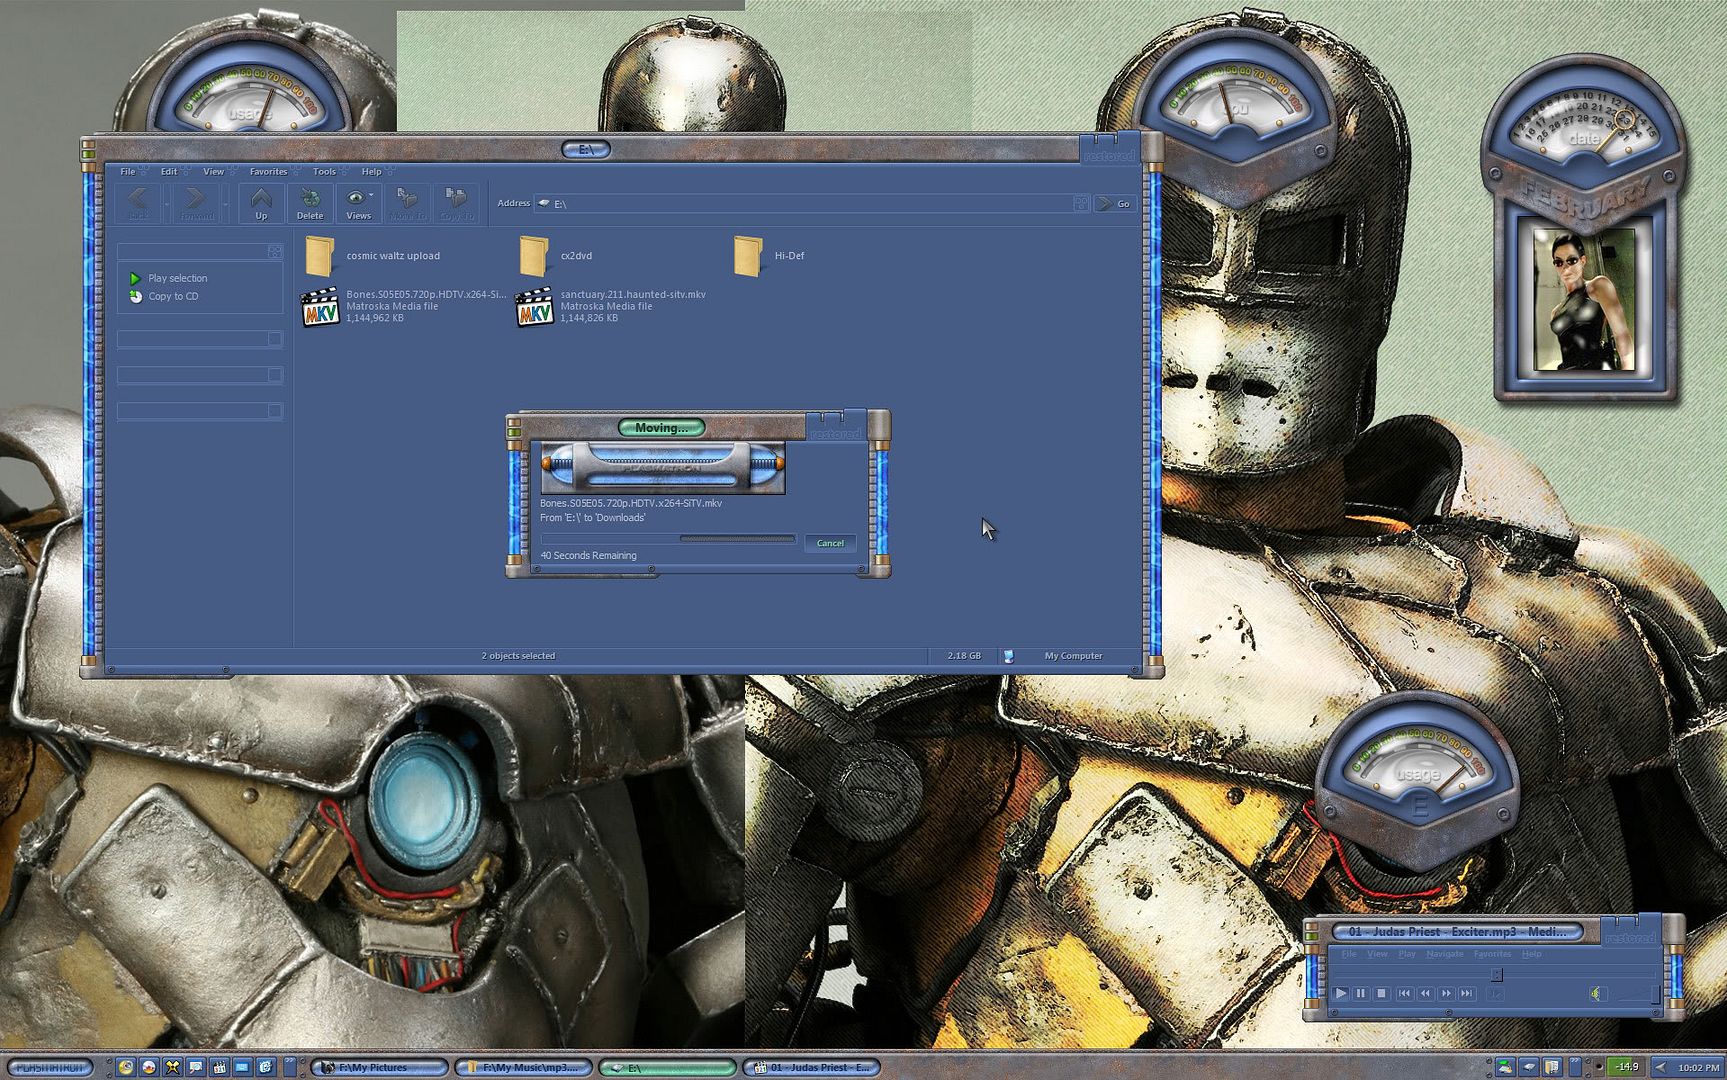The image size is (1727, 1080).
Task: Click '40 Seconds Remaining' text
Action: pos(589,555)
